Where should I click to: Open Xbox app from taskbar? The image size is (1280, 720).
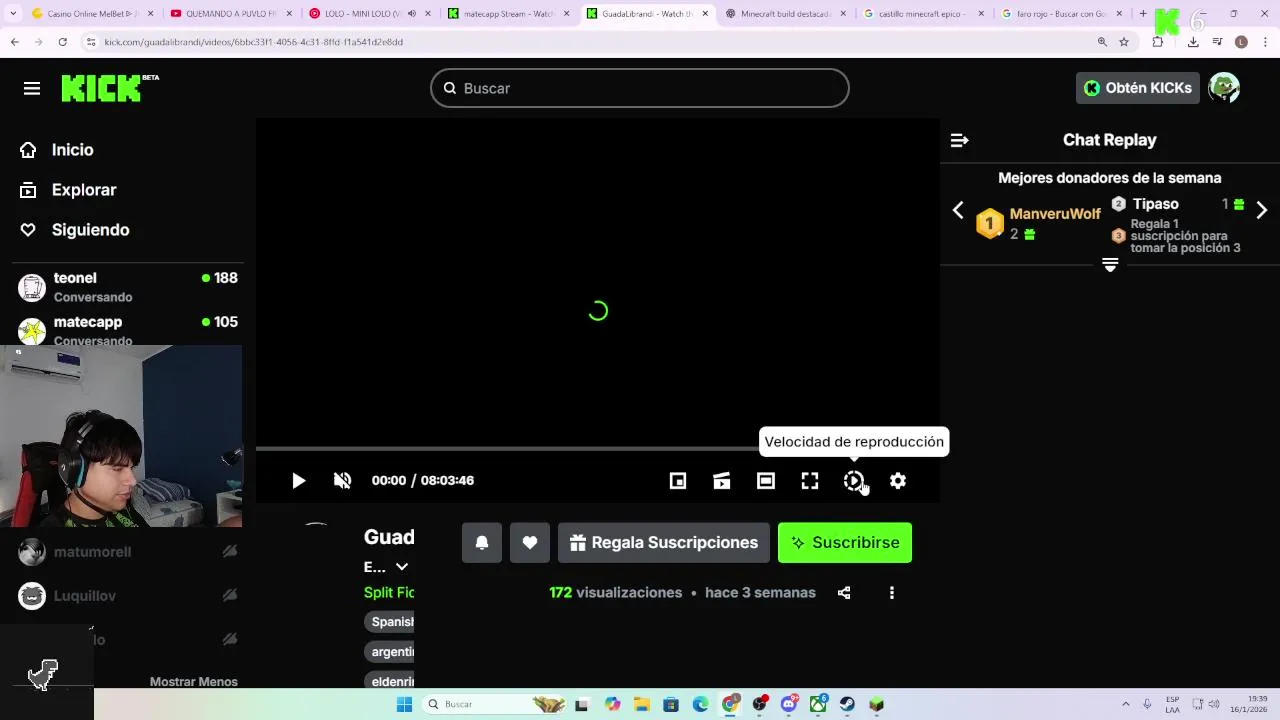coord(818,704)
